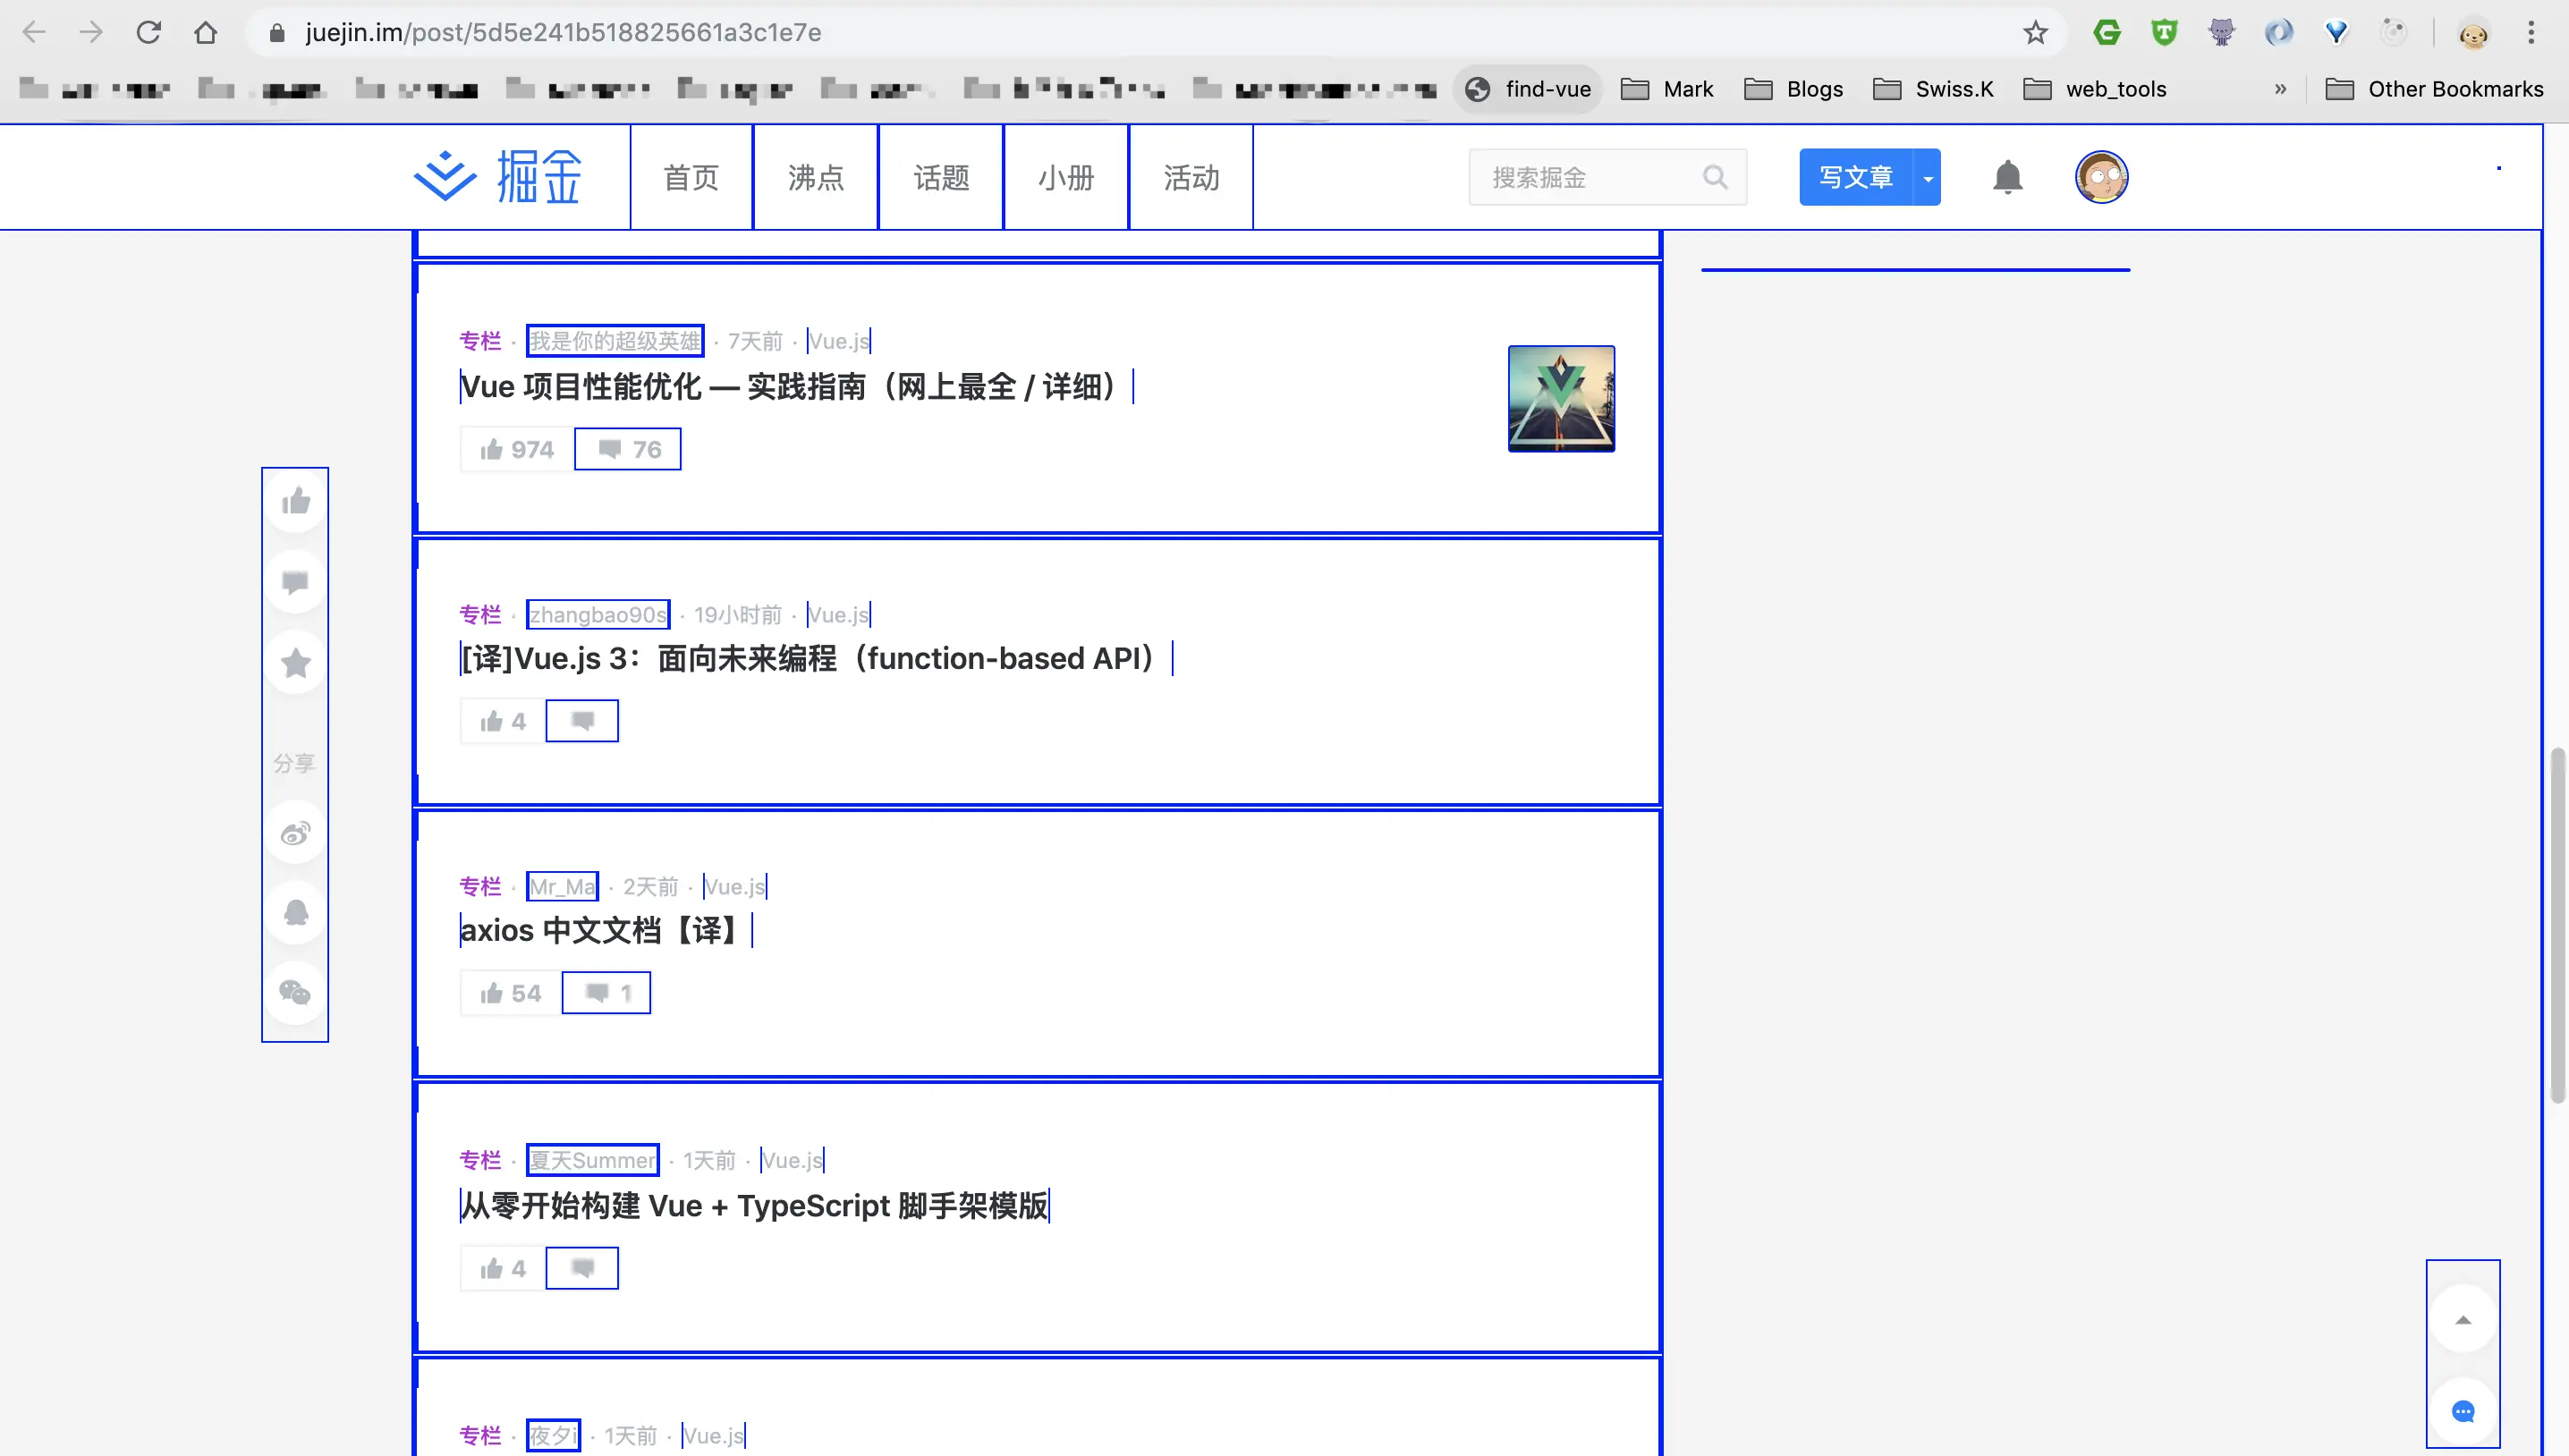The image size is (2569, 1456).
Task: Like Vue 项目性能优化 article showing 974
Action: [x=517, y=449]
